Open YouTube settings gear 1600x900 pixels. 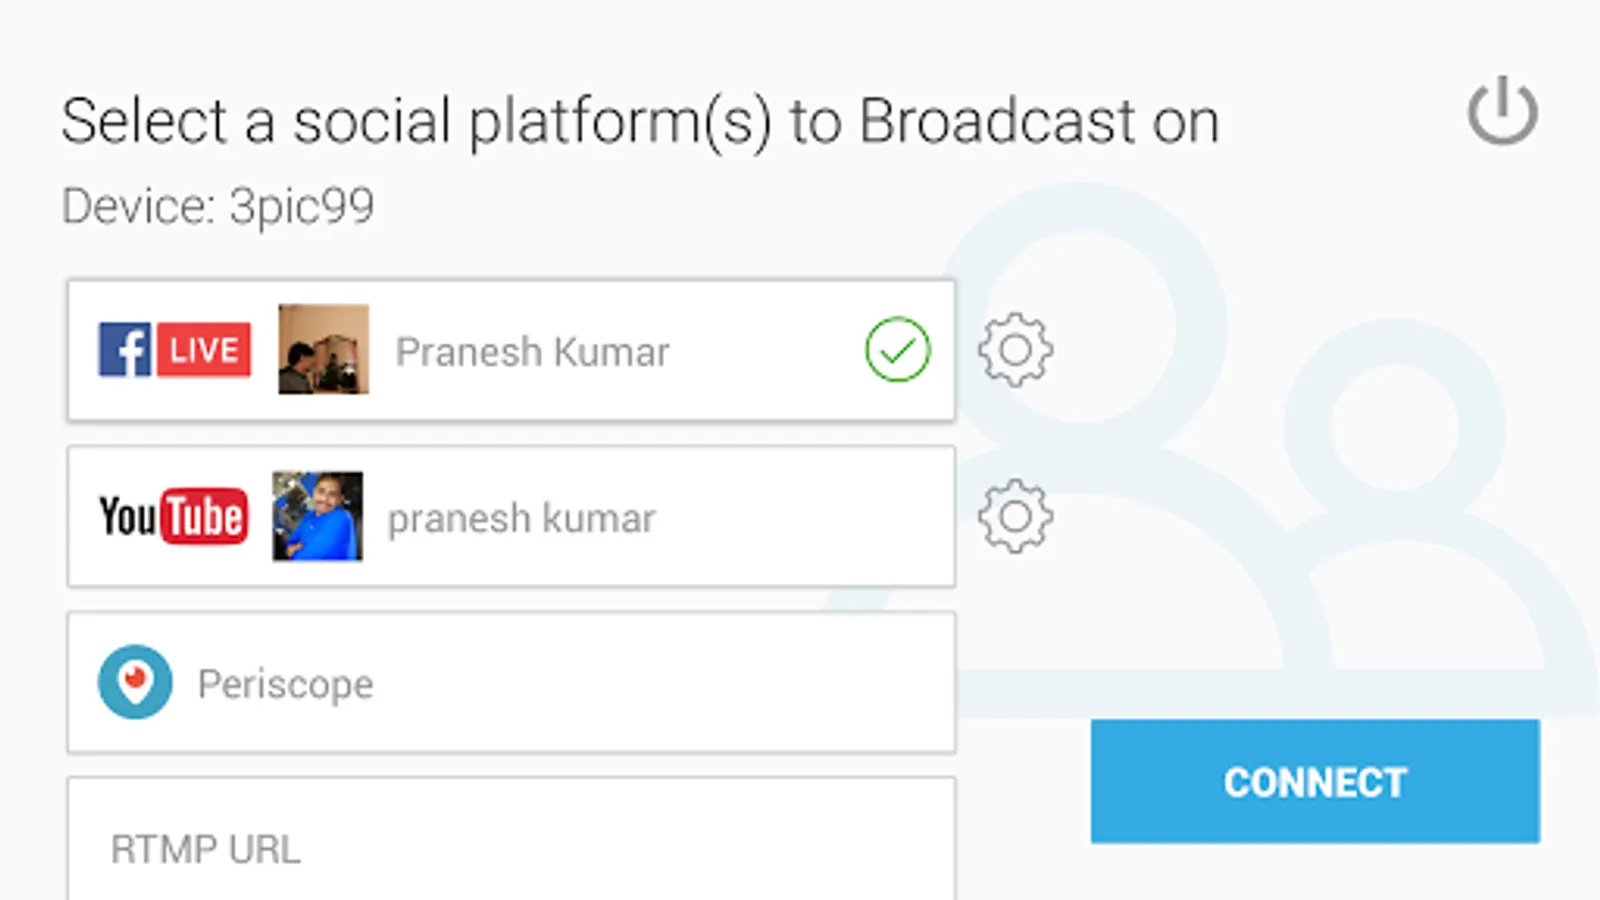click(1015, 516)
